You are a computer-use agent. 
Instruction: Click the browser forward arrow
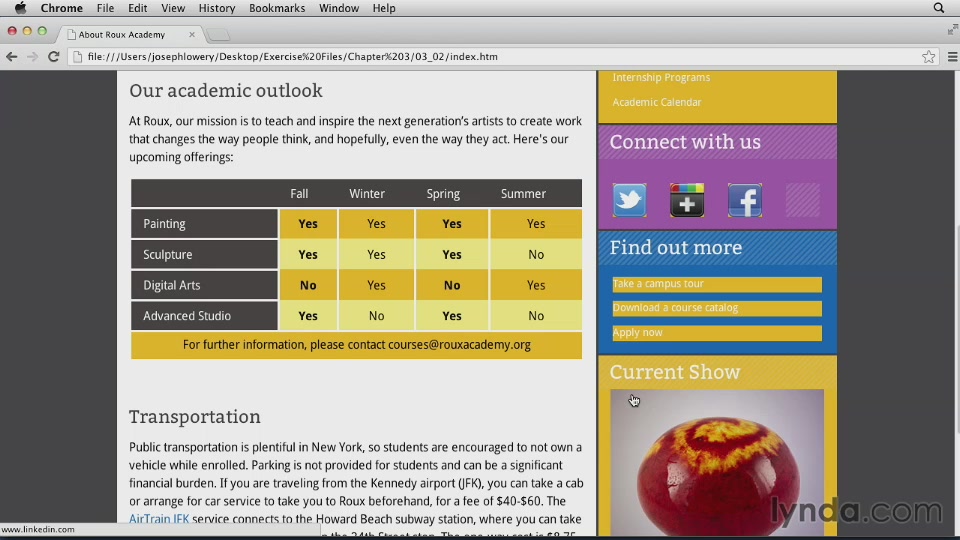point(32,56)
